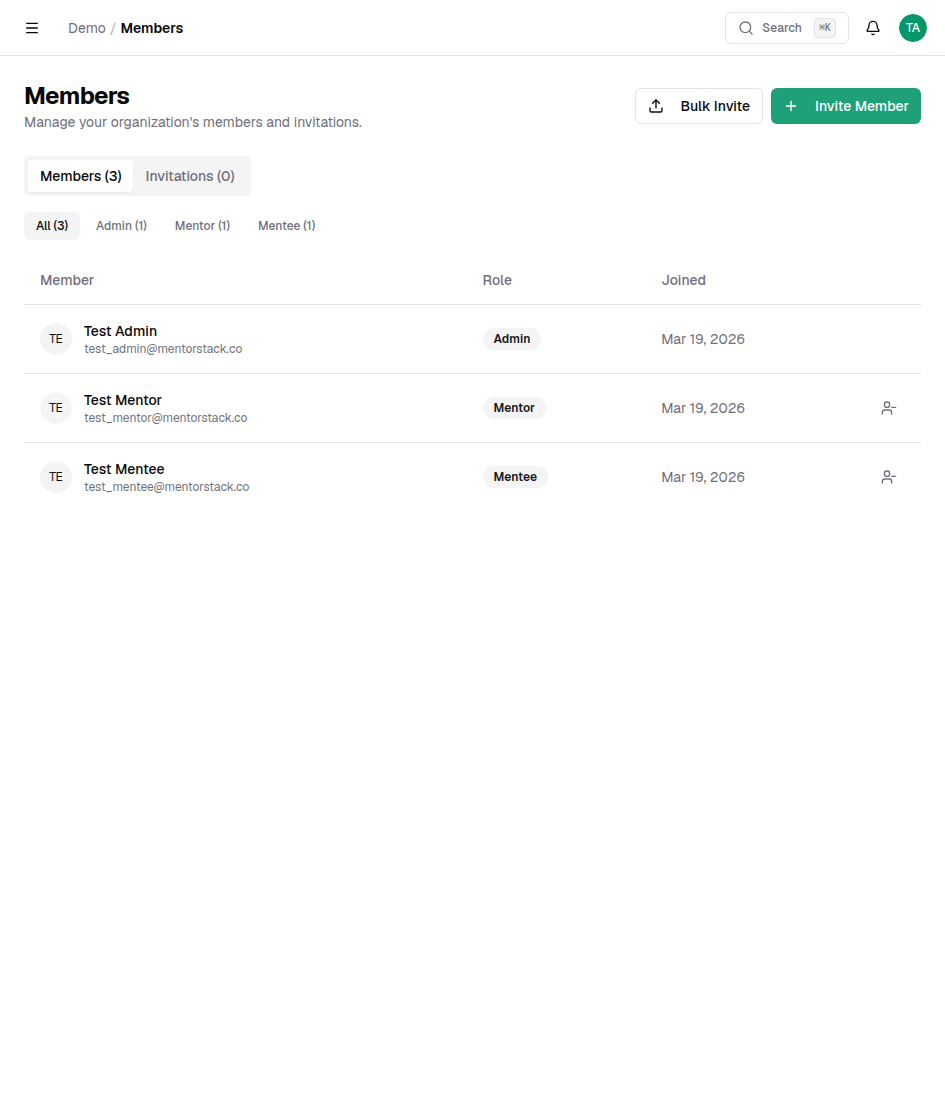This screenshot has width=945, height=1093.
Task: Filter members by Mentor (1)
Action: [202, 225]
